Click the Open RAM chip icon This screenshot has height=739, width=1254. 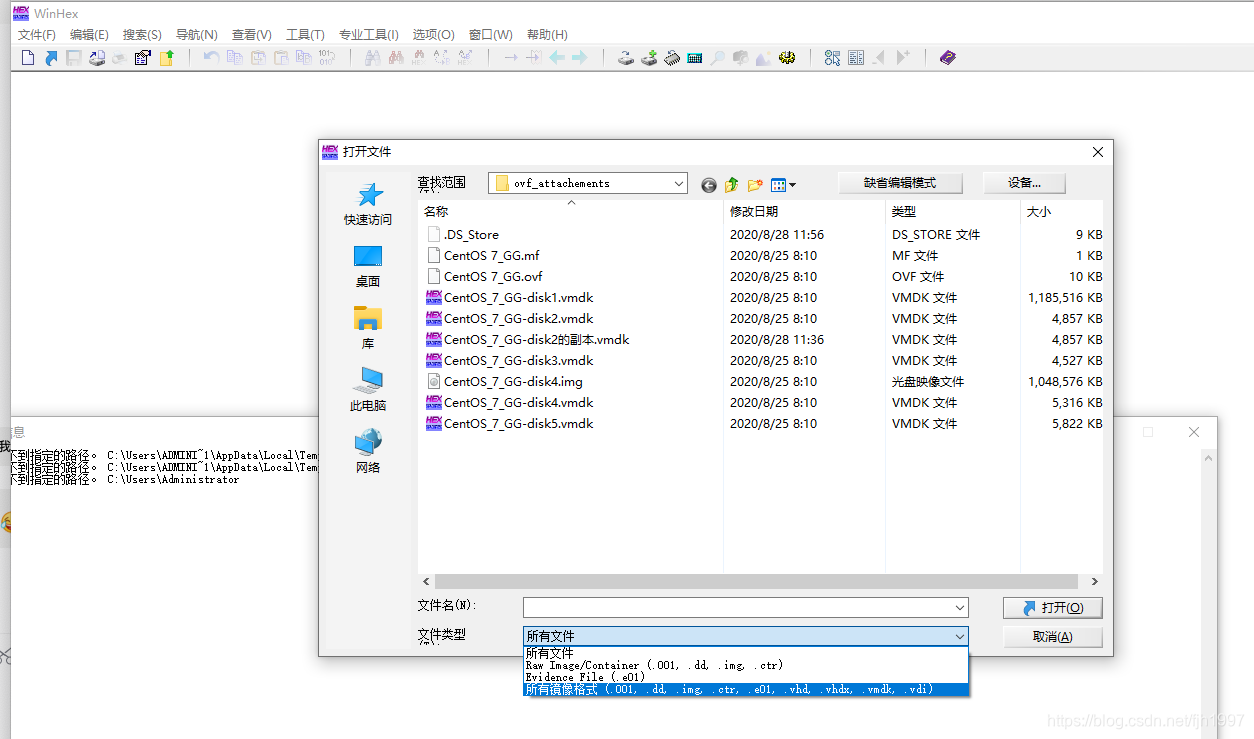tap(672, 58)
